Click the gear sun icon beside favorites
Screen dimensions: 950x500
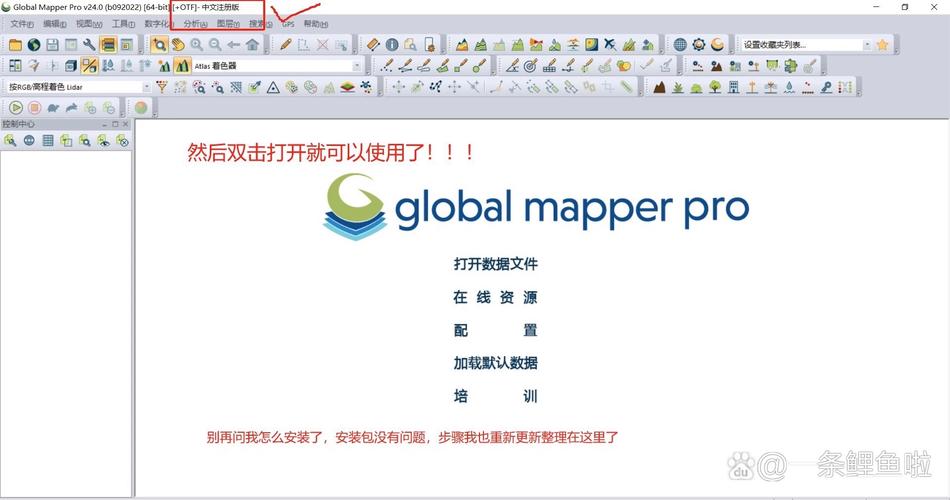tap(699, 44)
